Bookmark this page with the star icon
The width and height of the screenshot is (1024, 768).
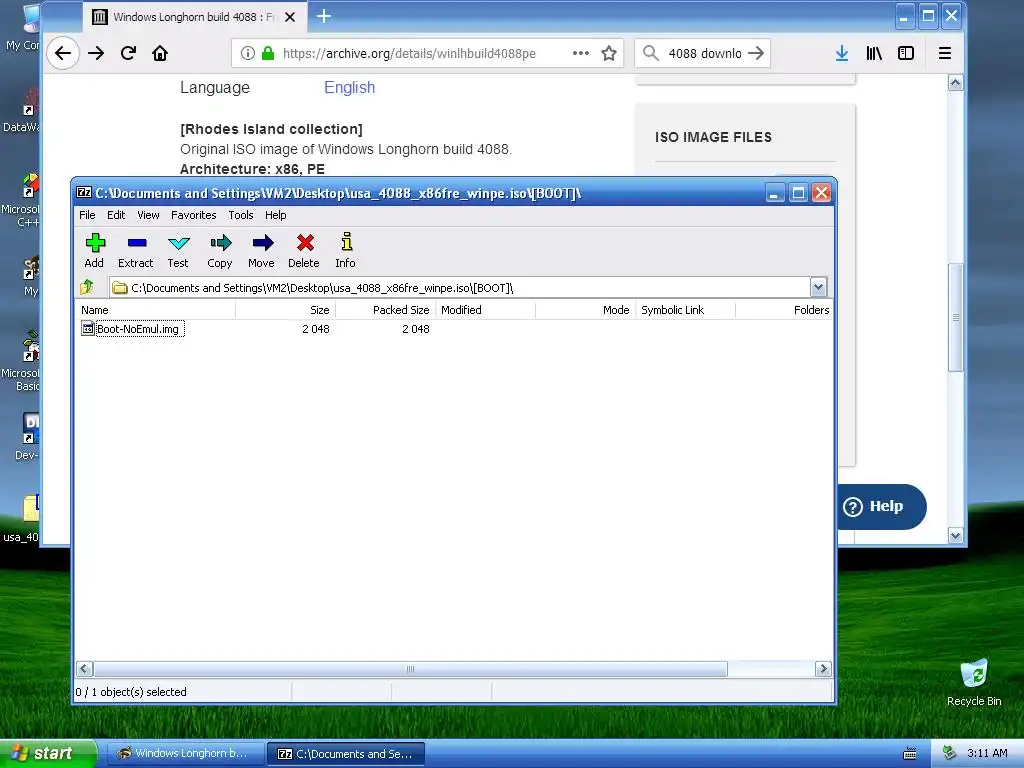point(609,54)
